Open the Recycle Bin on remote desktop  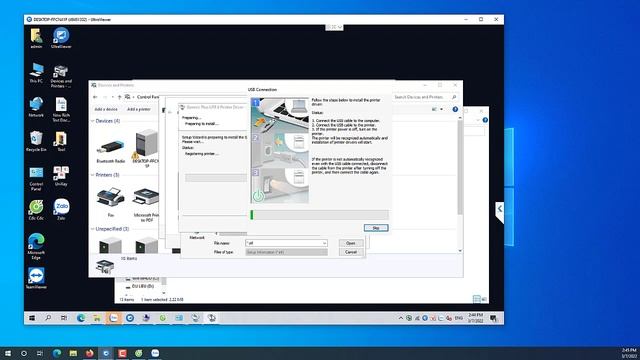[36, 141]
